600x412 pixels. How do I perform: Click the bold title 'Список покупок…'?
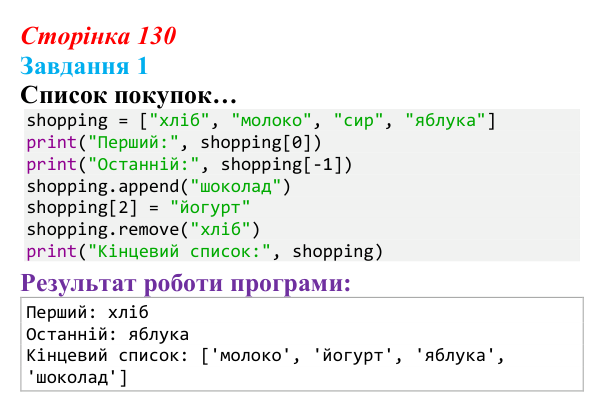(x=129, y=95)
